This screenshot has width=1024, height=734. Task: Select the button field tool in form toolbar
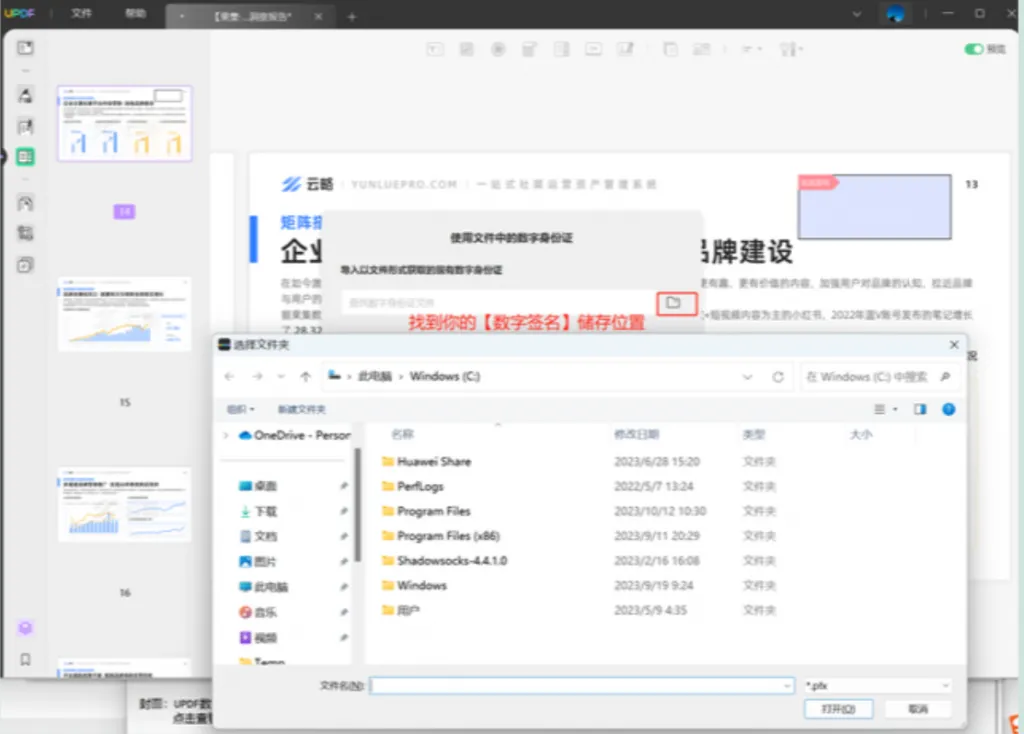click(x=593, y=49)
